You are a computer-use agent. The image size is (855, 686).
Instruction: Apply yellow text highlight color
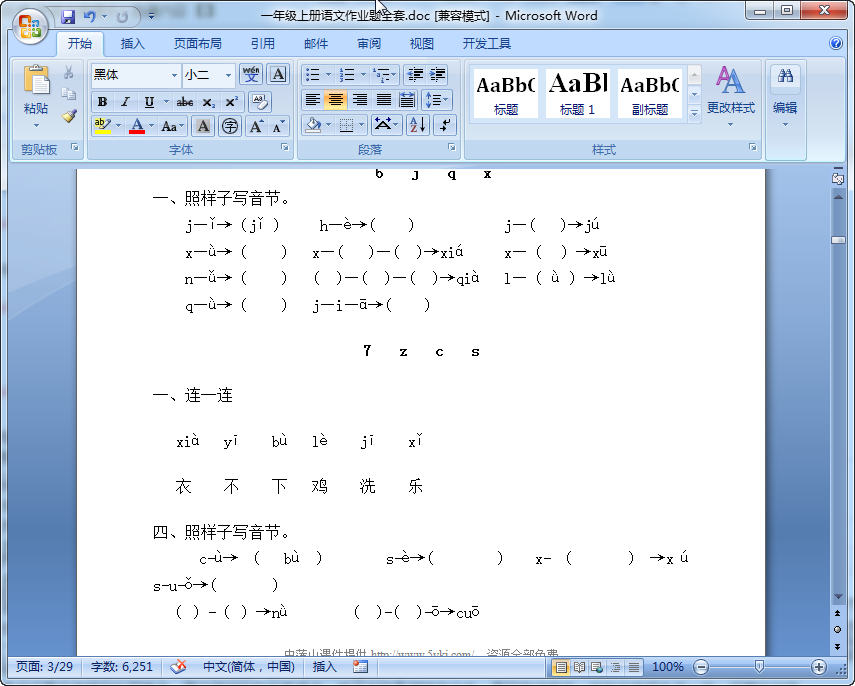[102, 127]
